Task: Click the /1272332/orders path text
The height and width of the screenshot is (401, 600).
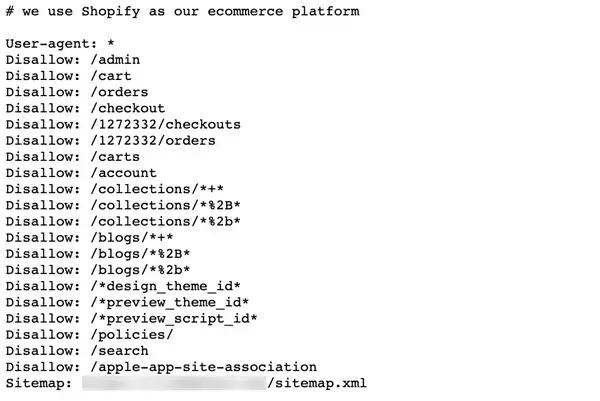Action: 153,140
